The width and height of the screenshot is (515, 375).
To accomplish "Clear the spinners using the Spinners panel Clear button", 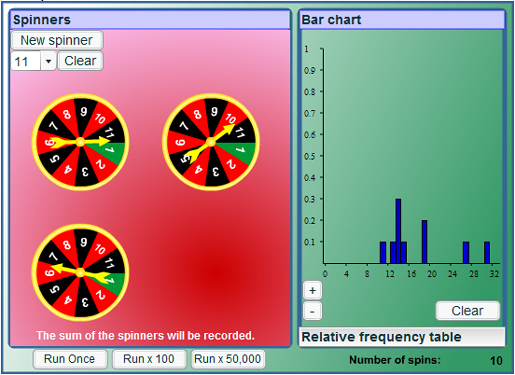I will click(x=80, y=61).
